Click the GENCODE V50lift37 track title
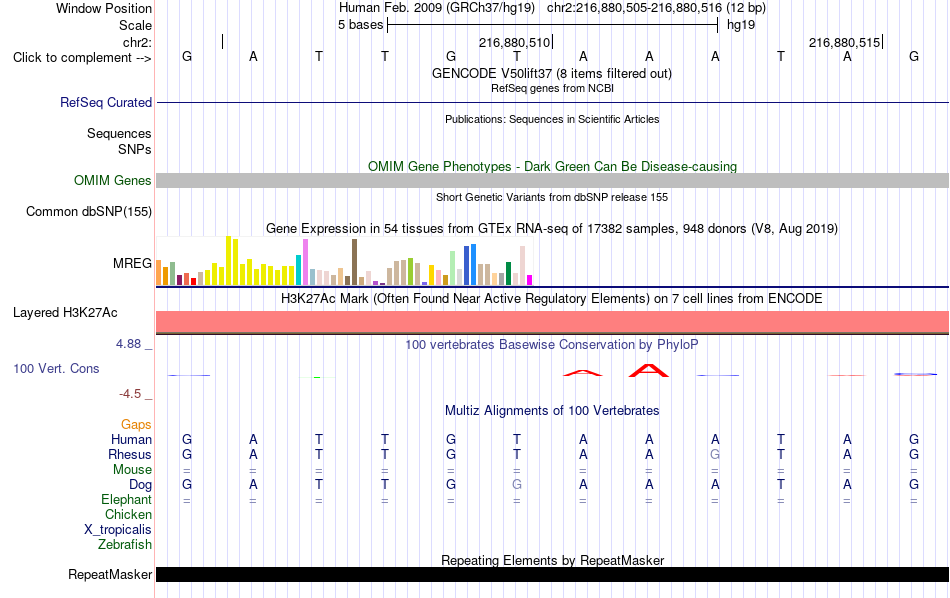This screenshot has width=950, height=598. 552,73
